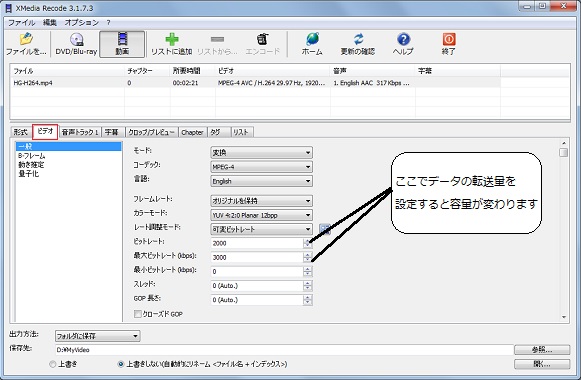Viewport: 581px width, 380px height.
Task: Click the GOP 長さ spinner arrows
Action: click(307, 300)
